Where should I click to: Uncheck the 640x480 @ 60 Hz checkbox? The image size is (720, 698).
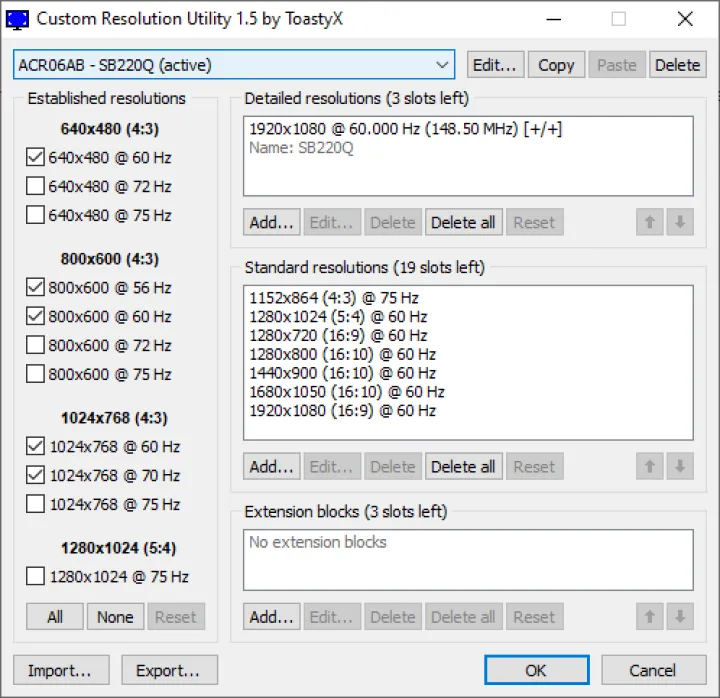tap(36, 157)
